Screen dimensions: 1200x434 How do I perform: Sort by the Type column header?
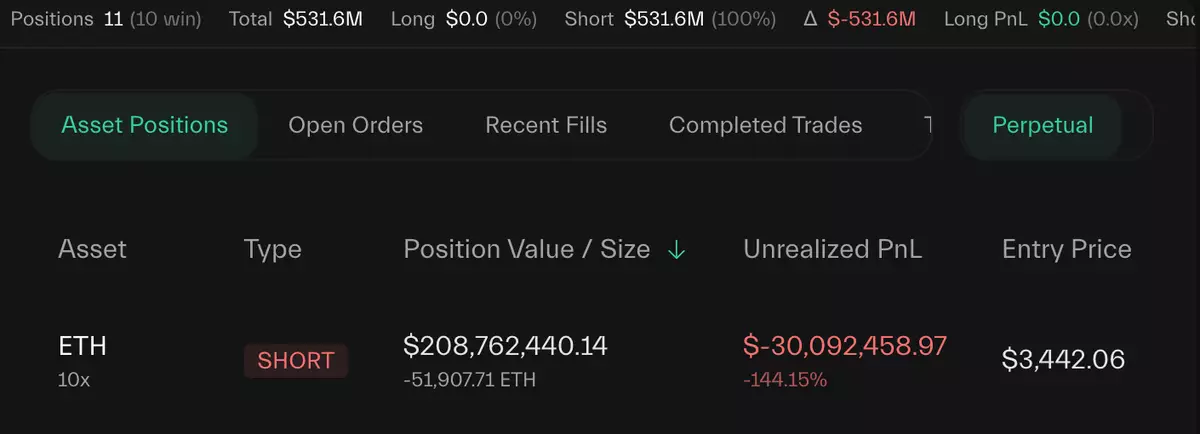272,249
